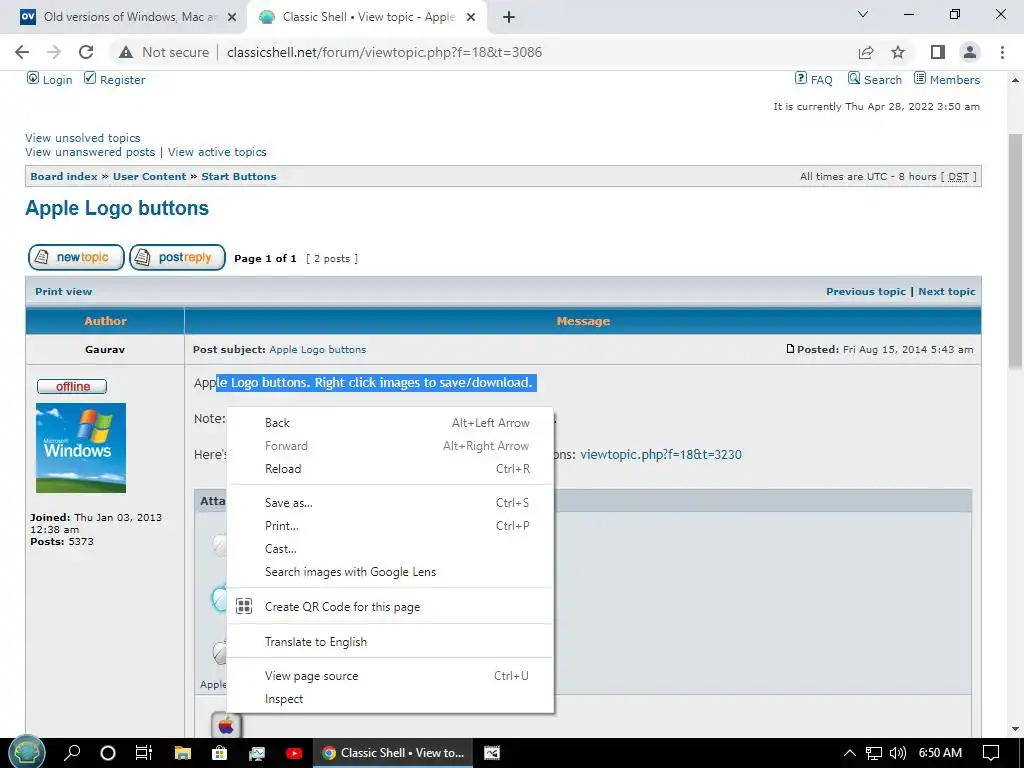
Task: Open File Explorer from the taskbar
Action: tap(183, 753)
